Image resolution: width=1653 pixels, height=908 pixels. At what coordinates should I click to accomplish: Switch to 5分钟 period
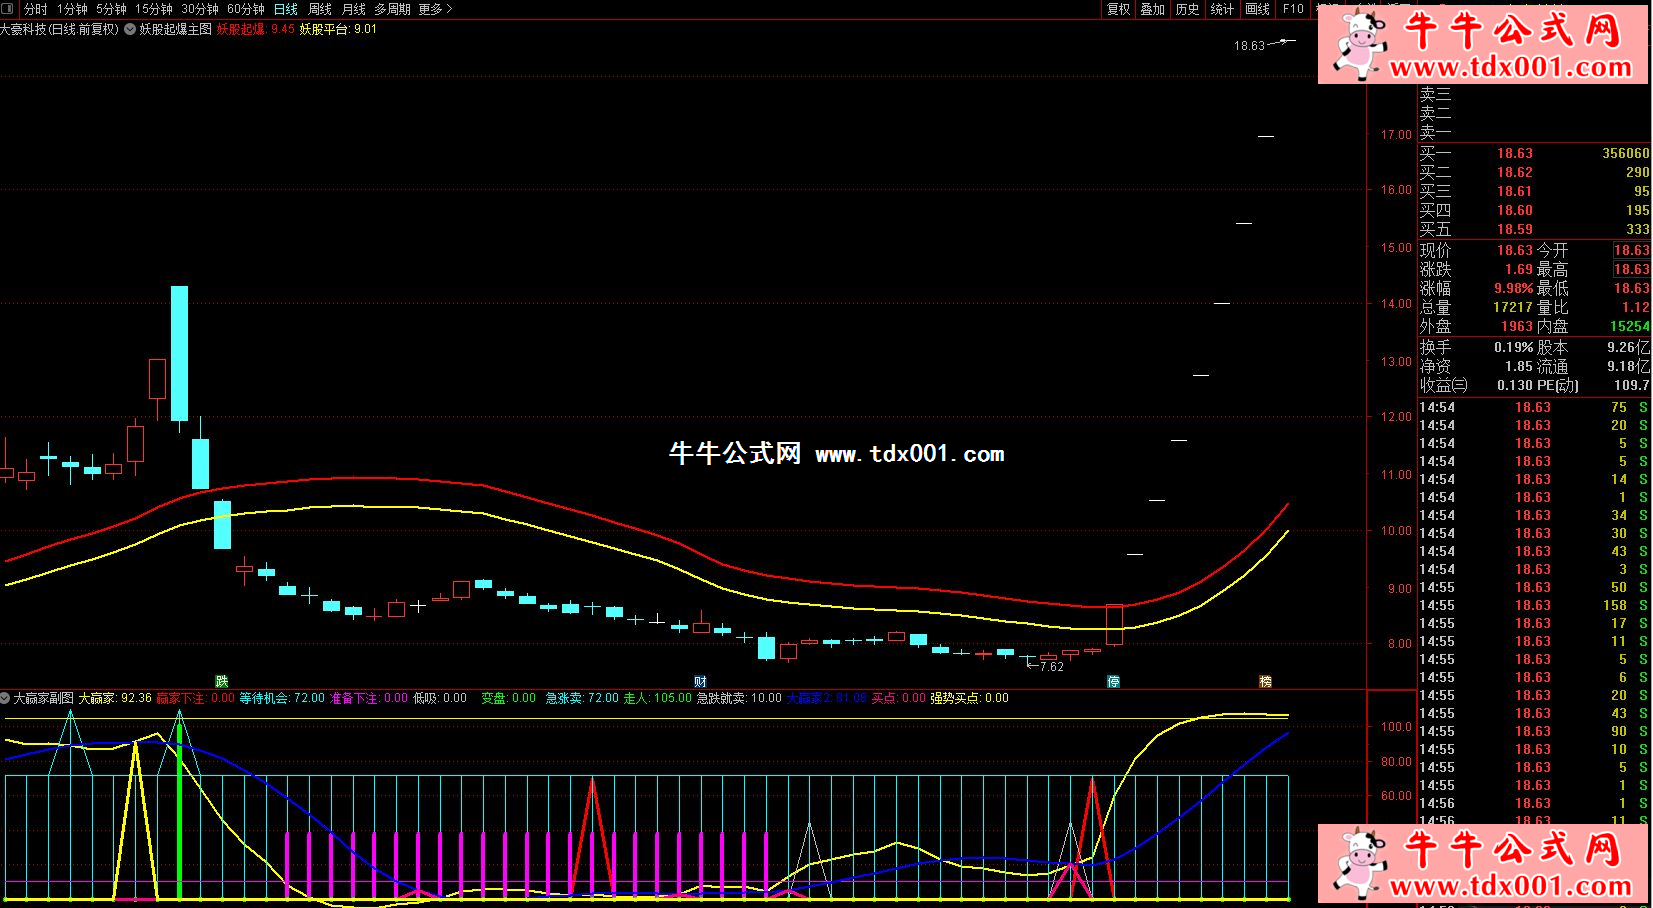(x=112, y=9)
